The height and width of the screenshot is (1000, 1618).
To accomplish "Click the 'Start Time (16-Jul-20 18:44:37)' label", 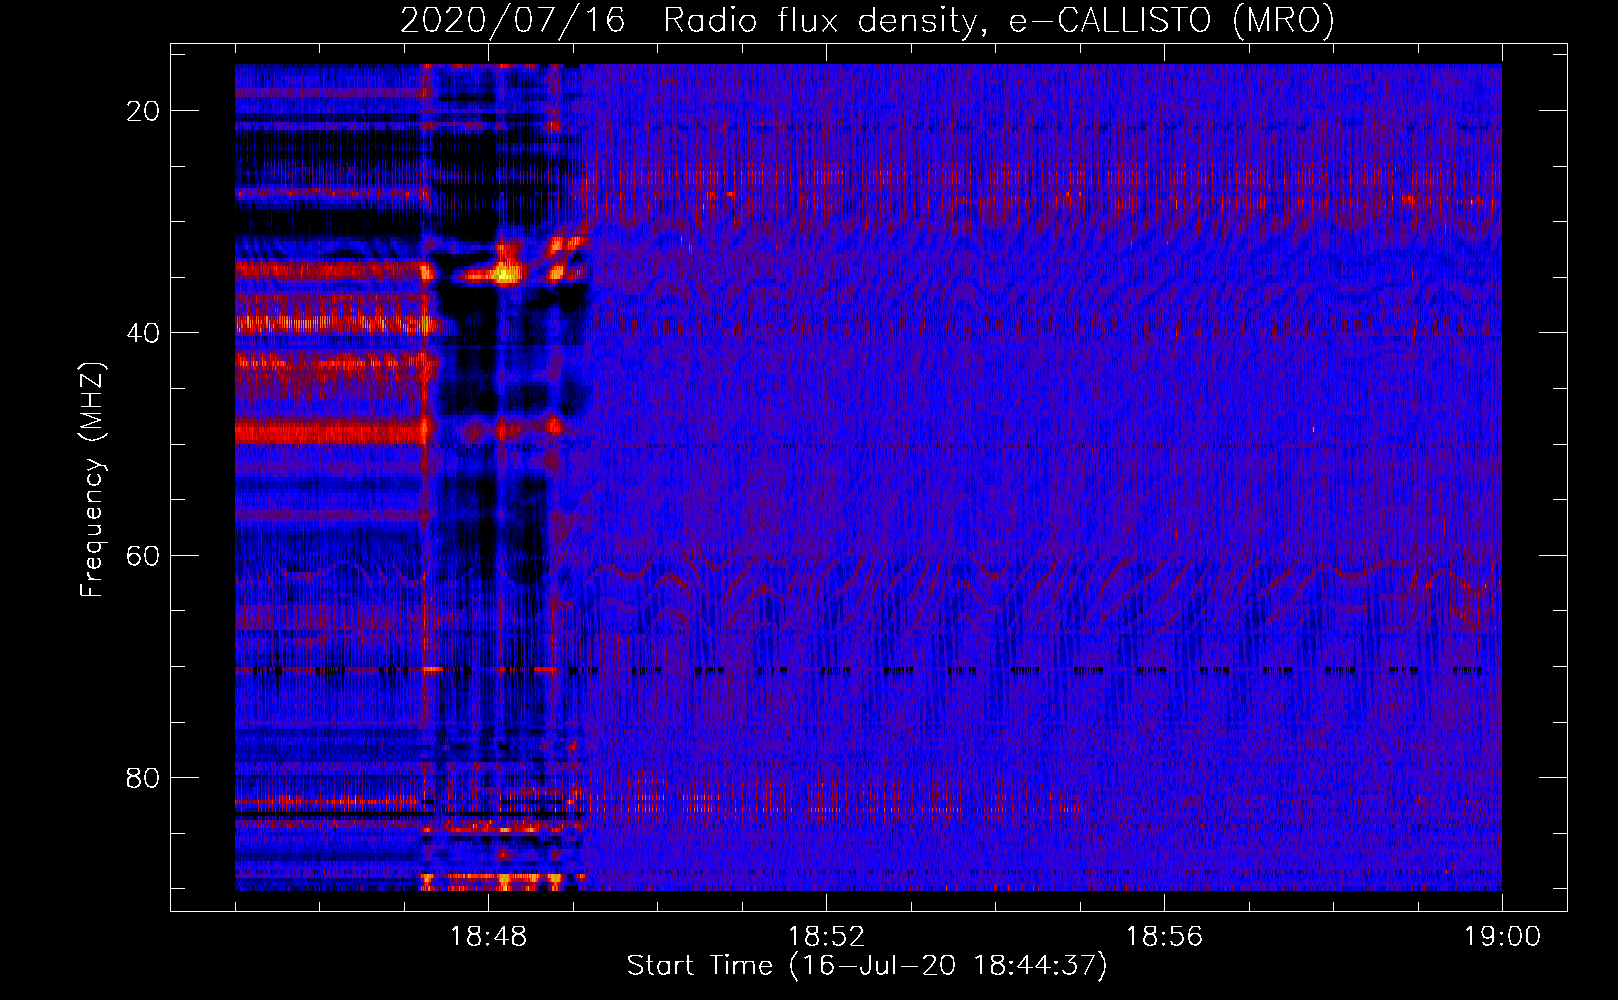I will coord(867,966).
